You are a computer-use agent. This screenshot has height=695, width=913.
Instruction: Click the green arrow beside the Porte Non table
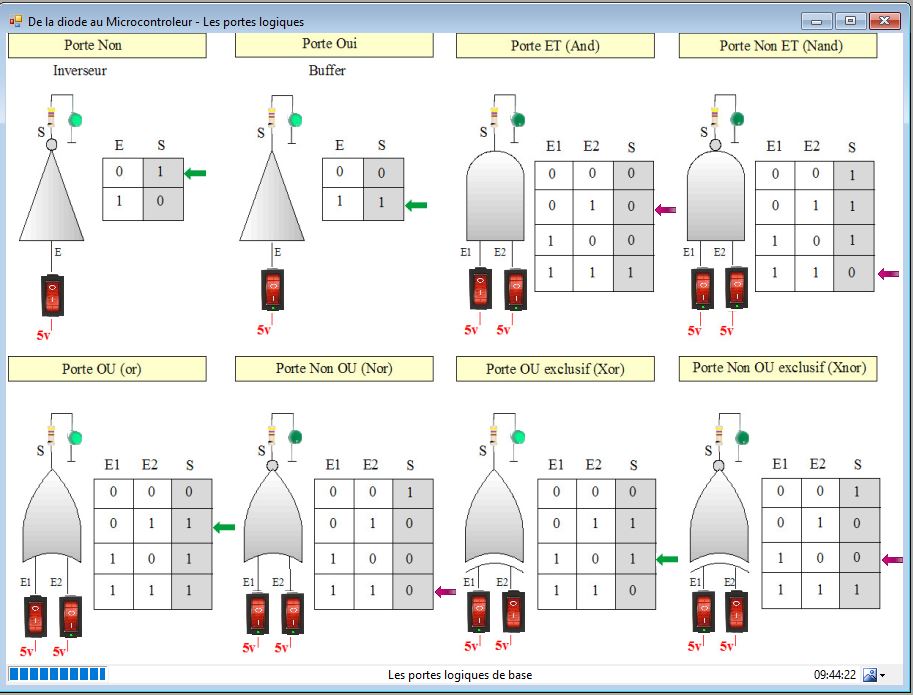point(195,173)
